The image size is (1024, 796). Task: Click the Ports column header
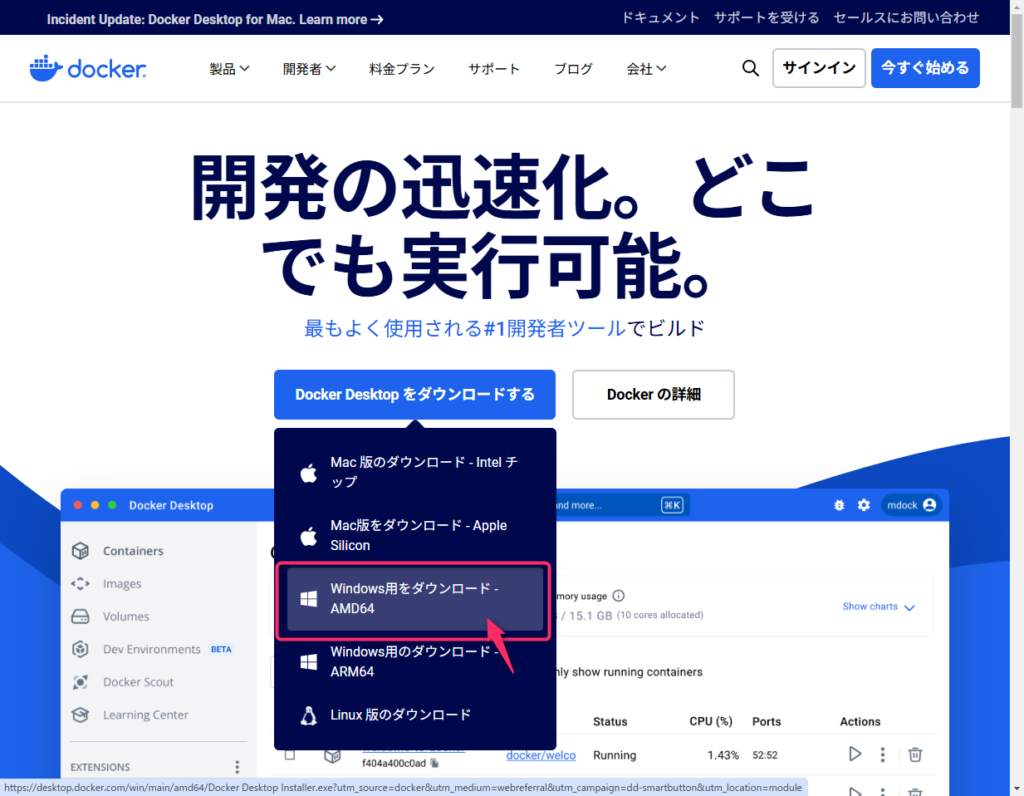[767, 722]
